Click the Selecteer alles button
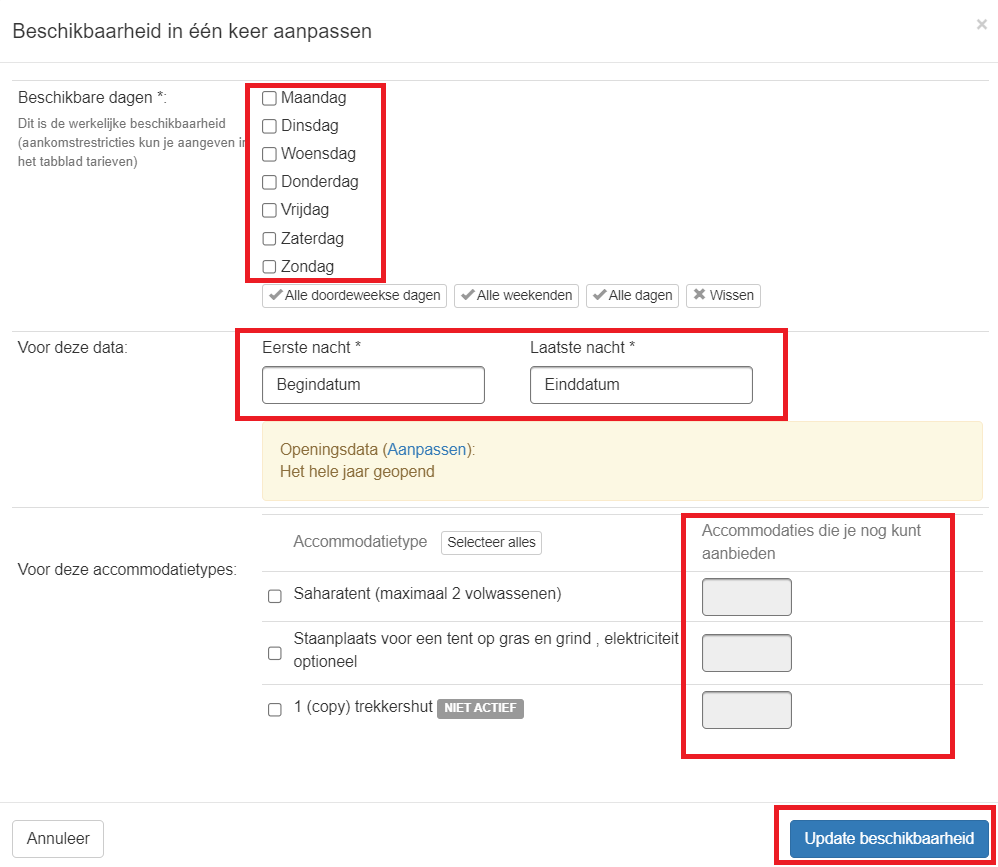Viewport: 998px width, 867px height. click(x=491, y=542)
